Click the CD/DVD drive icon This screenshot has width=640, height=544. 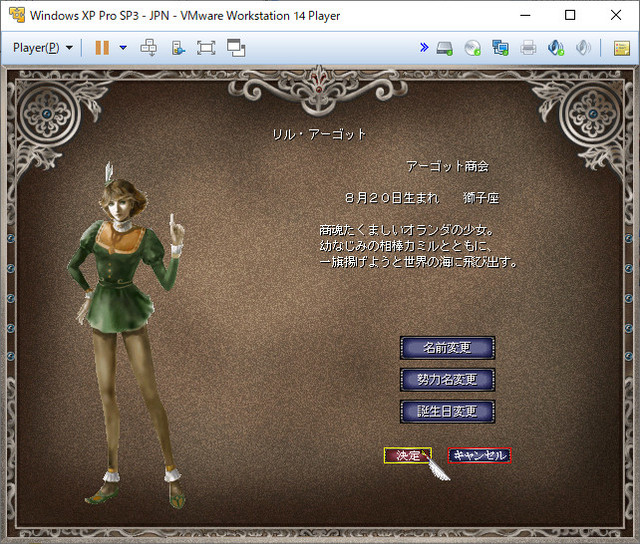pos(472,48)
